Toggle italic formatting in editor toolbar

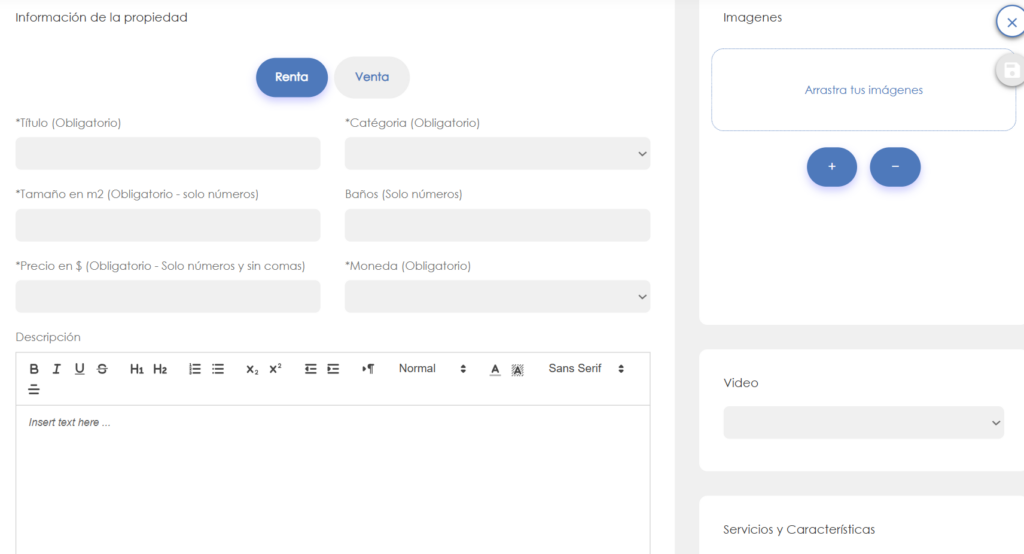tap(57, 369)
